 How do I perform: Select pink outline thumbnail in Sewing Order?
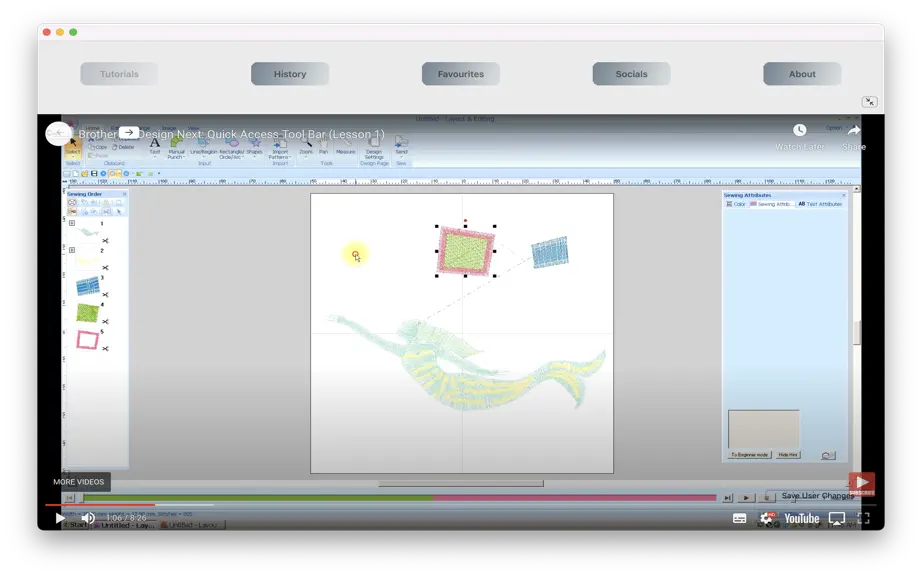(88, 340)
